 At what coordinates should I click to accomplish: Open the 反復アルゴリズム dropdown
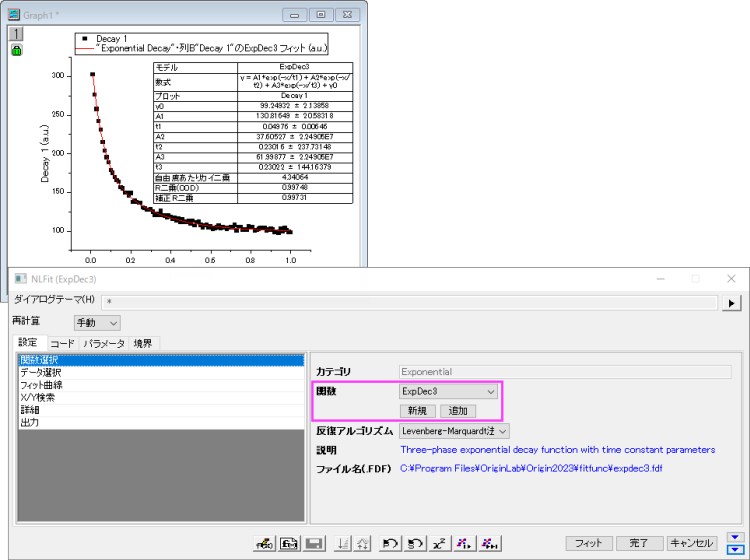pyautogui.click(x=454, y=431)
